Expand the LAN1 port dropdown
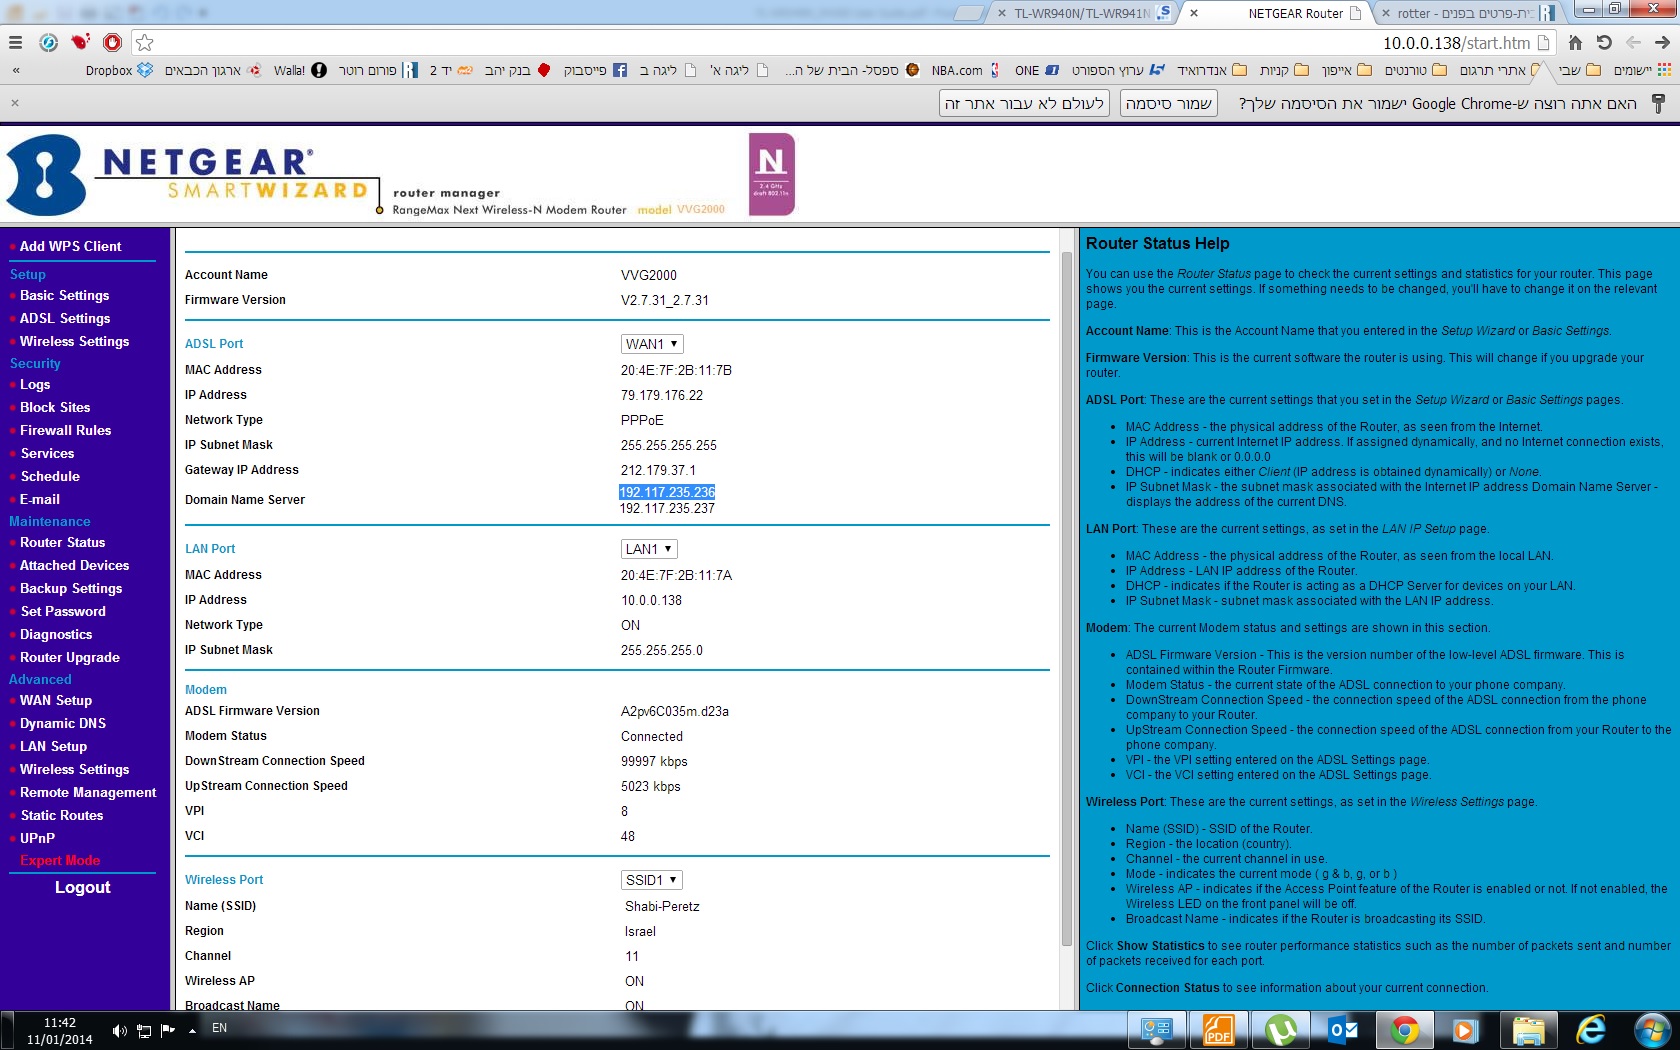This screenshot has height=1050, width=1680. point(648,549)
